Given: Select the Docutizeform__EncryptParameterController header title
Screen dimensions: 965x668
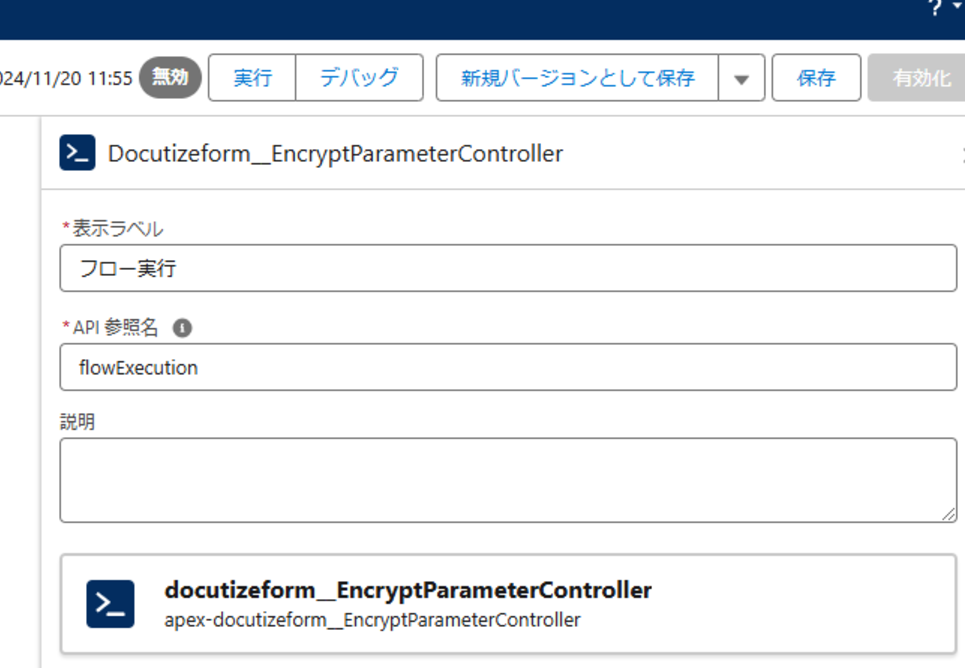Looking at the screenshot, I should (x=335, y=154).
